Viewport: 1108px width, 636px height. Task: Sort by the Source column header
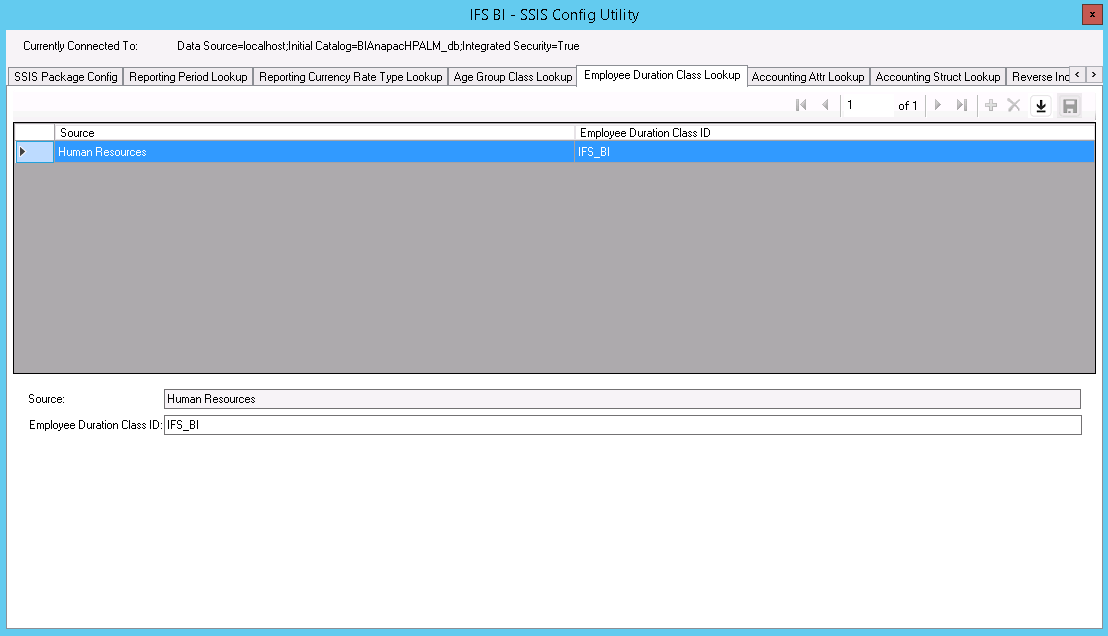click(314, 132)
